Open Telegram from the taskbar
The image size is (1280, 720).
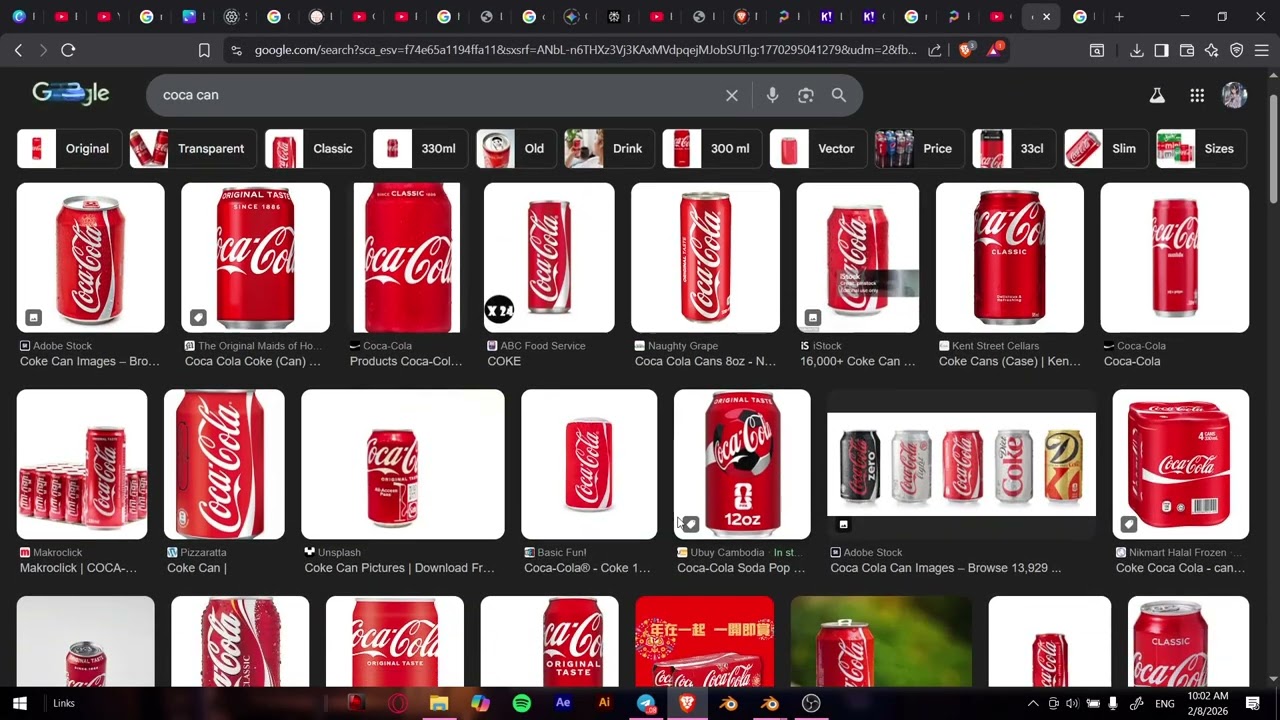tap(646, 703)
